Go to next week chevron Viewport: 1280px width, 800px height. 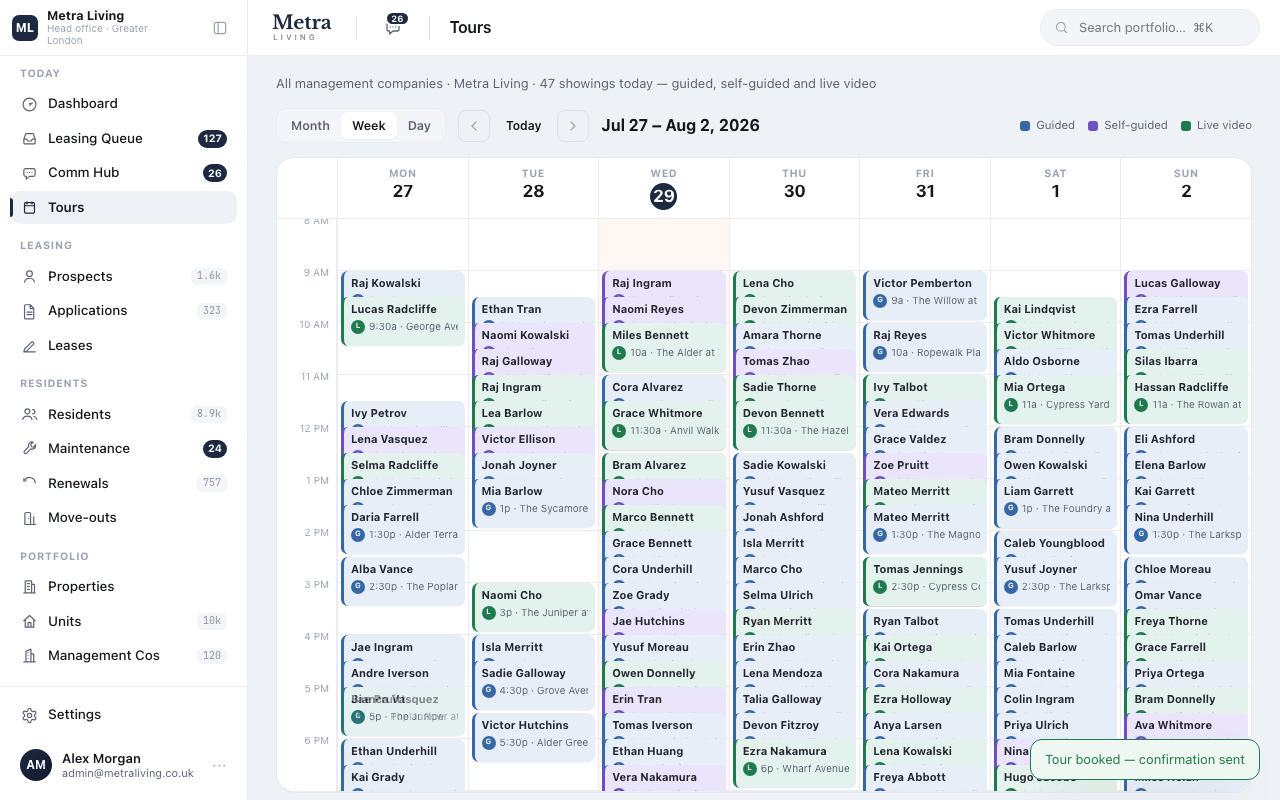[573, 126]
